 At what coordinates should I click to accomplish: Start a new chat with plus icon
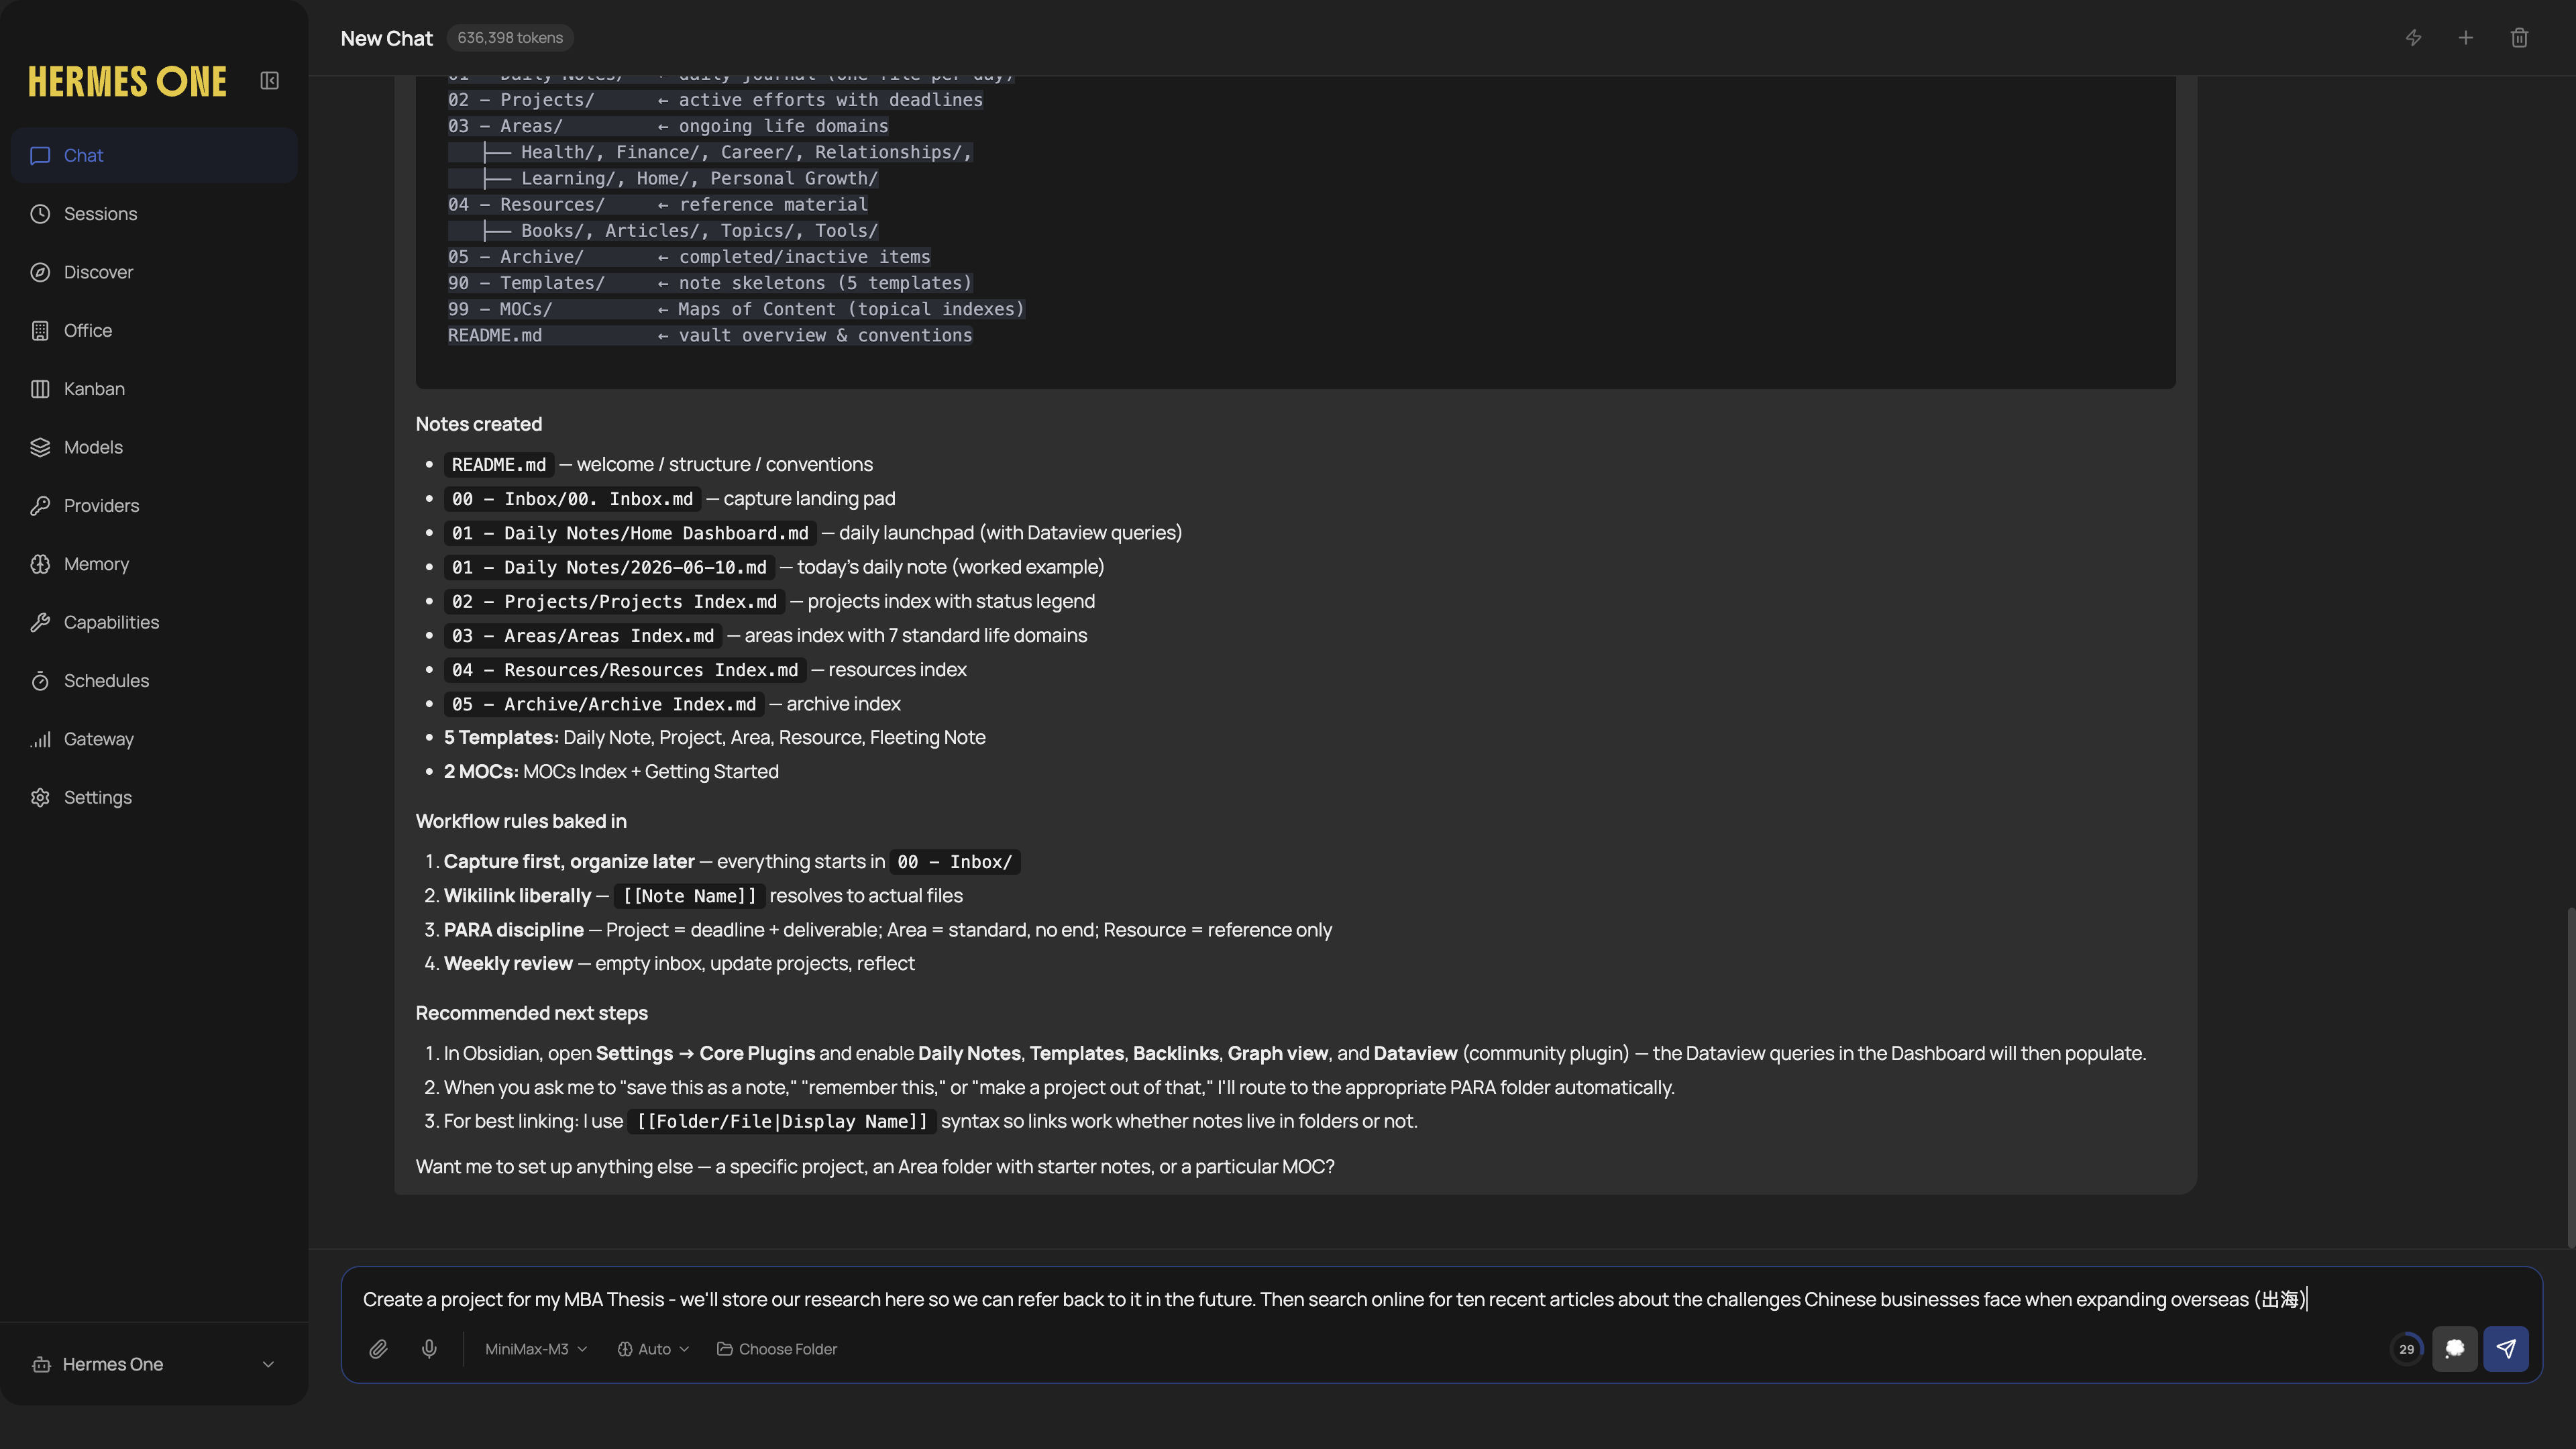click(x=2466, y=38)
